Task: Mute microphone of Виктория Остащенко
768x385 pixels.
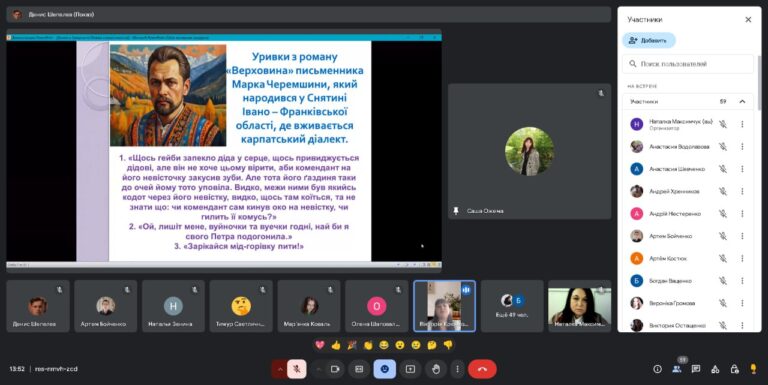Action: point(723,325)
